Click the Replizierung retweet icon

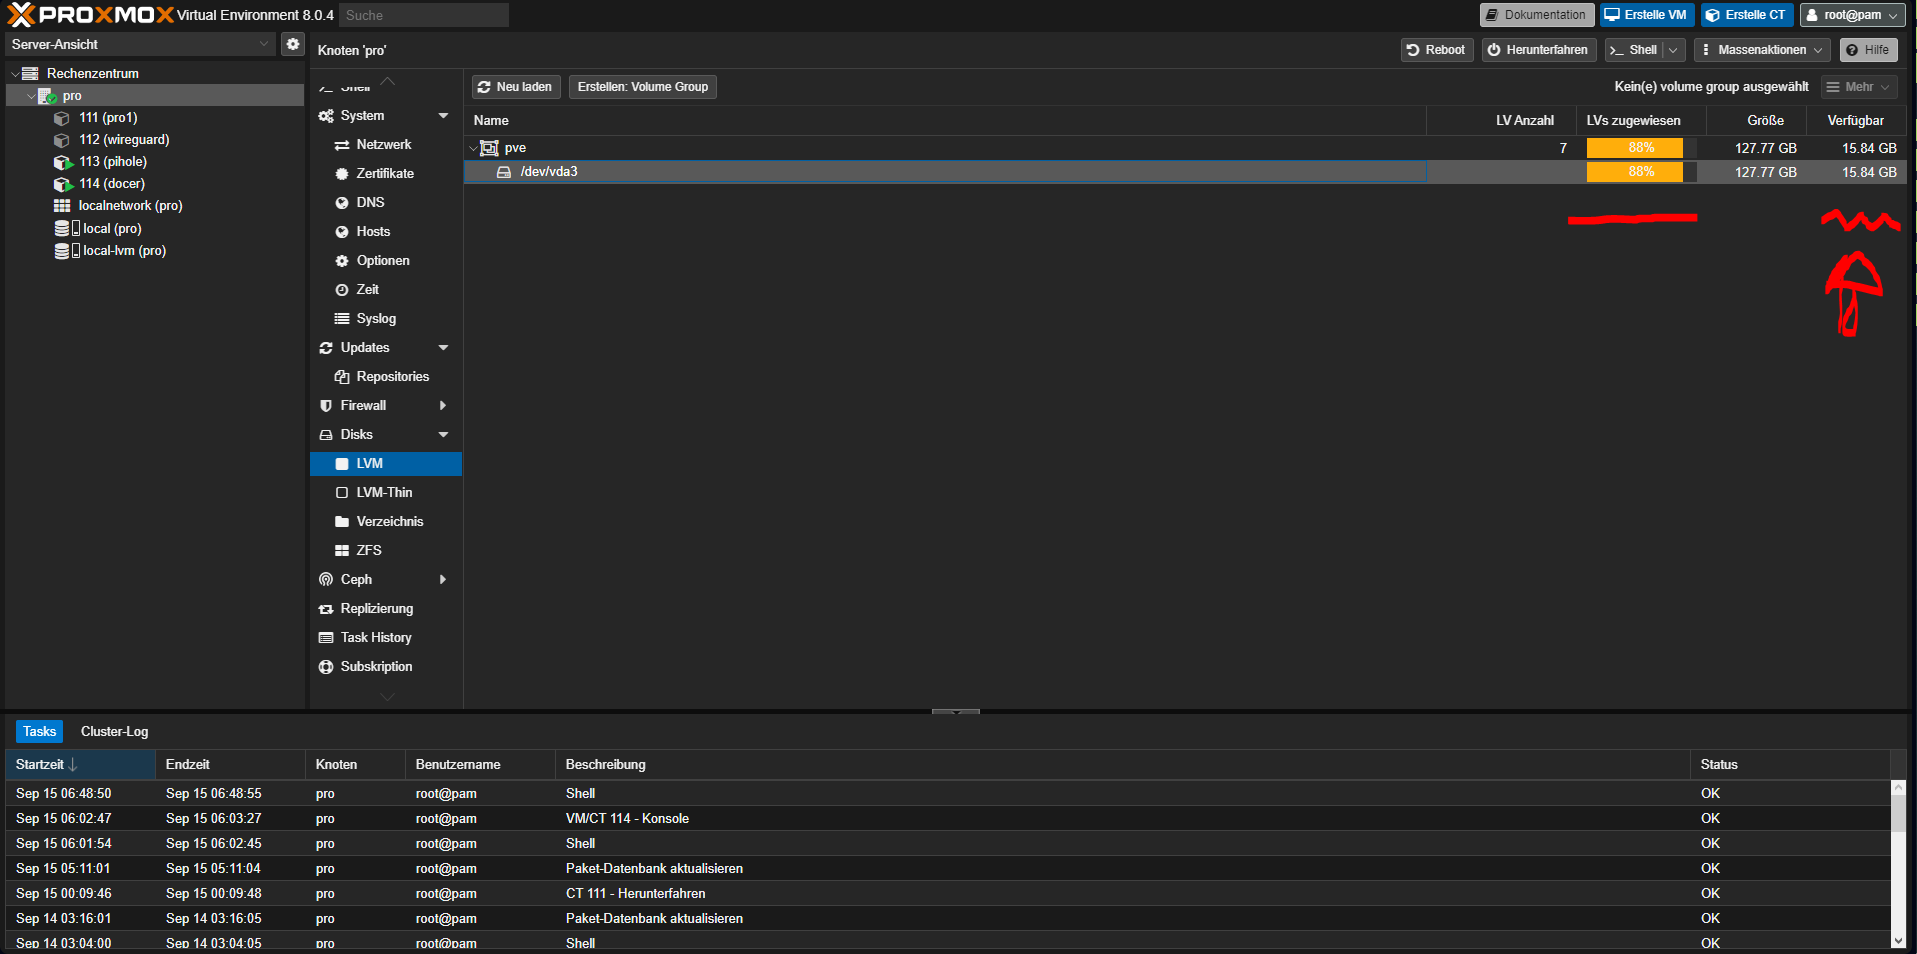click(326, 609)
